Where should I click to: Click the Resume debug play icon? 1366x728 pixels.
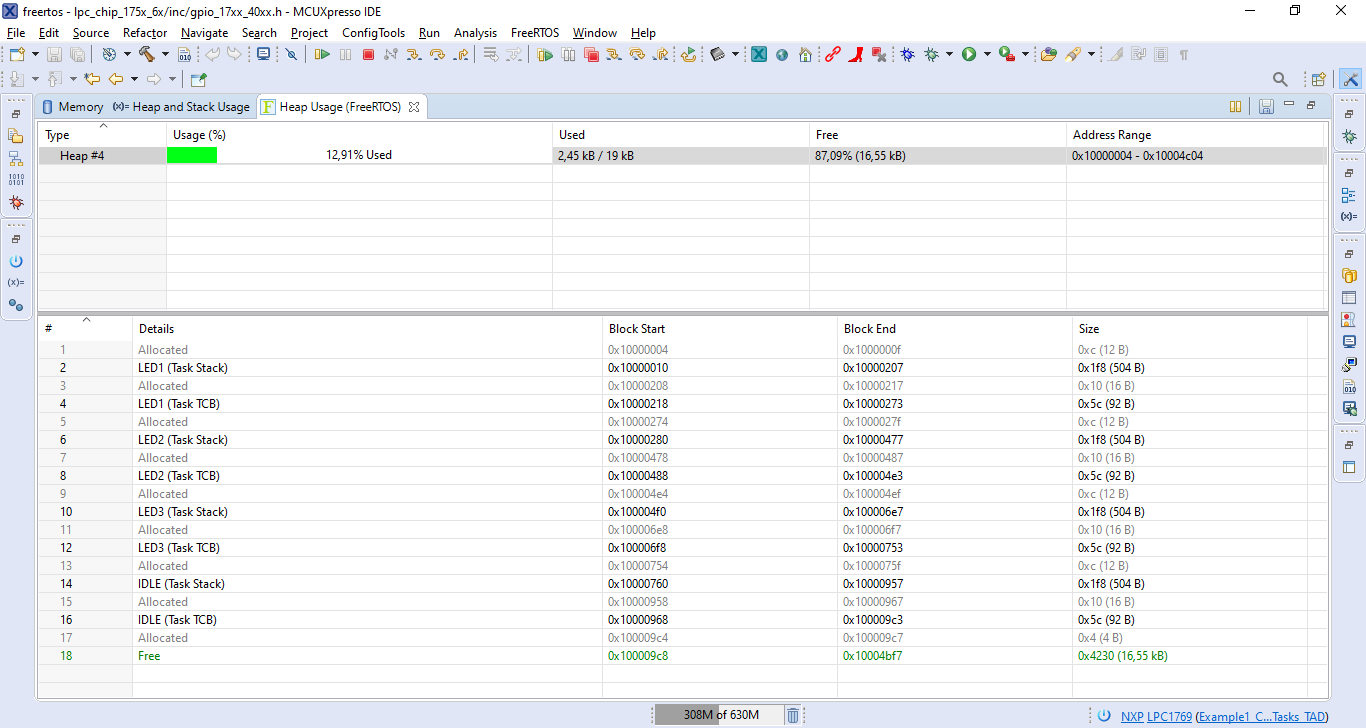(x=322, y=54)
